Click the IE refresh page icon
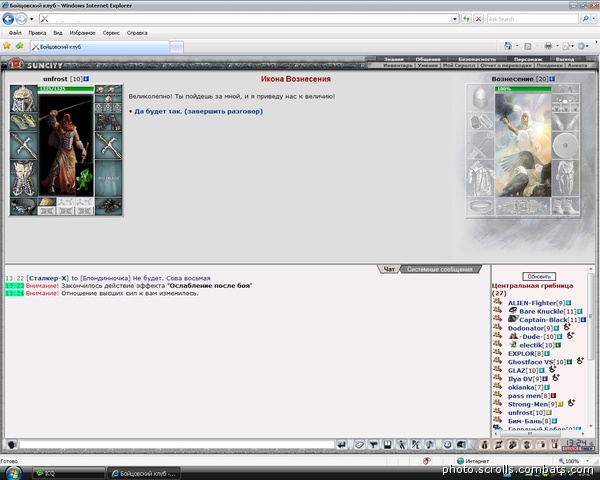 (466, 19)
